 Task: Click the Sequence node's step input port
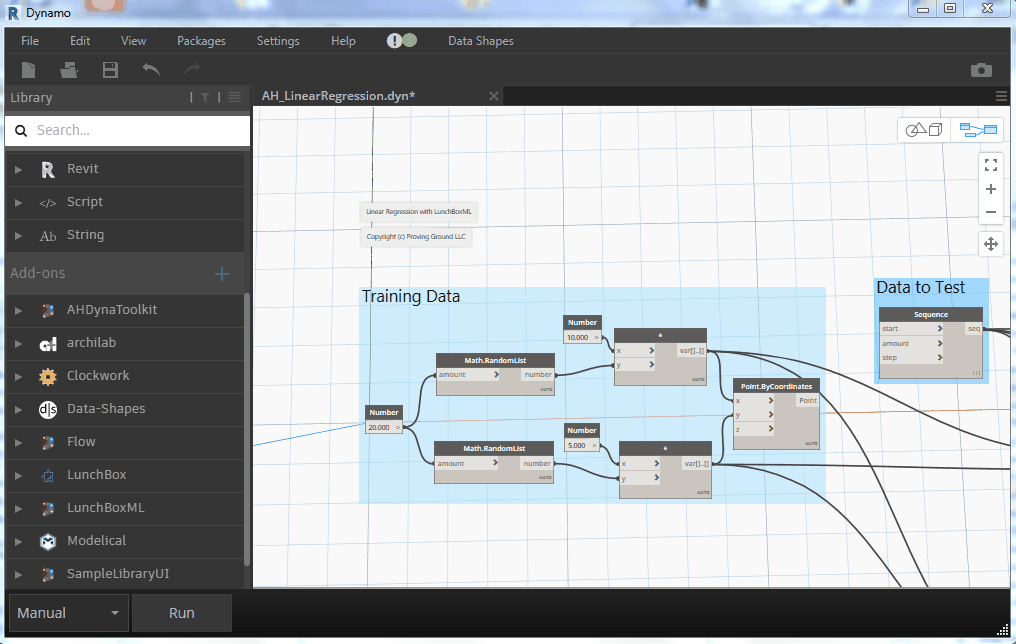click(x=911, y=358)
